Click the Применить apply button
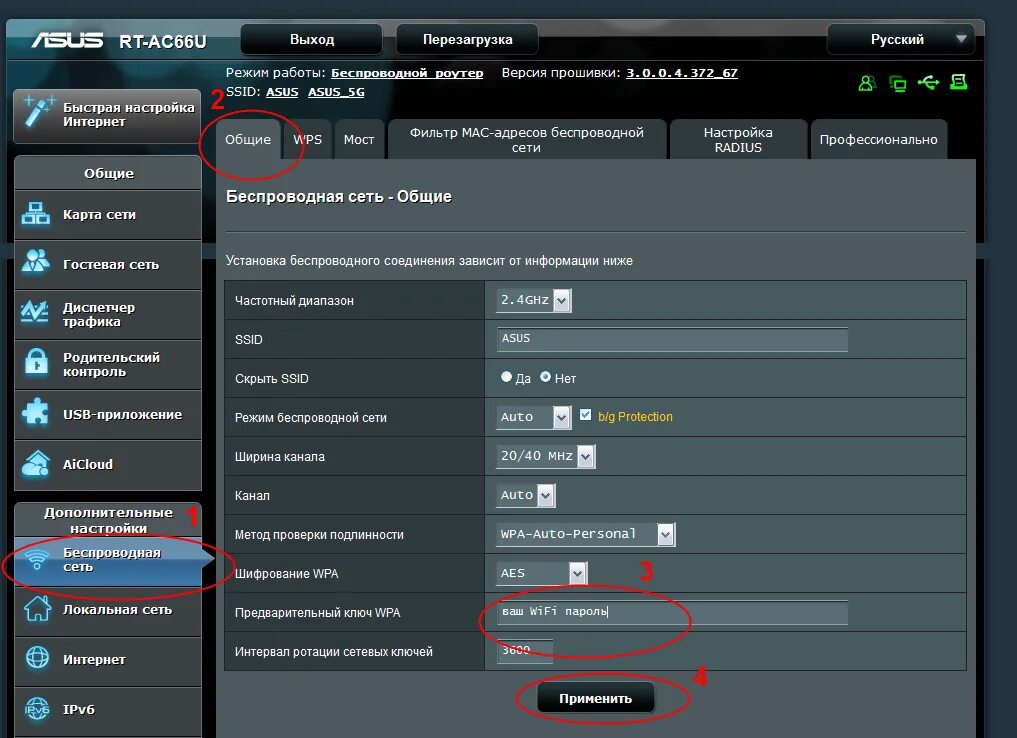Image resolution: width=1017 pixels, height=738 pixels. [595, 698]
